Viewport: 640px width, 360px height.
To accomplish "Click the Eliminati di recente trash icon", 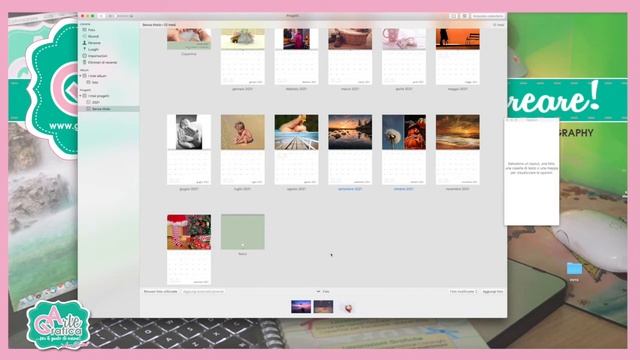I will [x=84, y=62].
